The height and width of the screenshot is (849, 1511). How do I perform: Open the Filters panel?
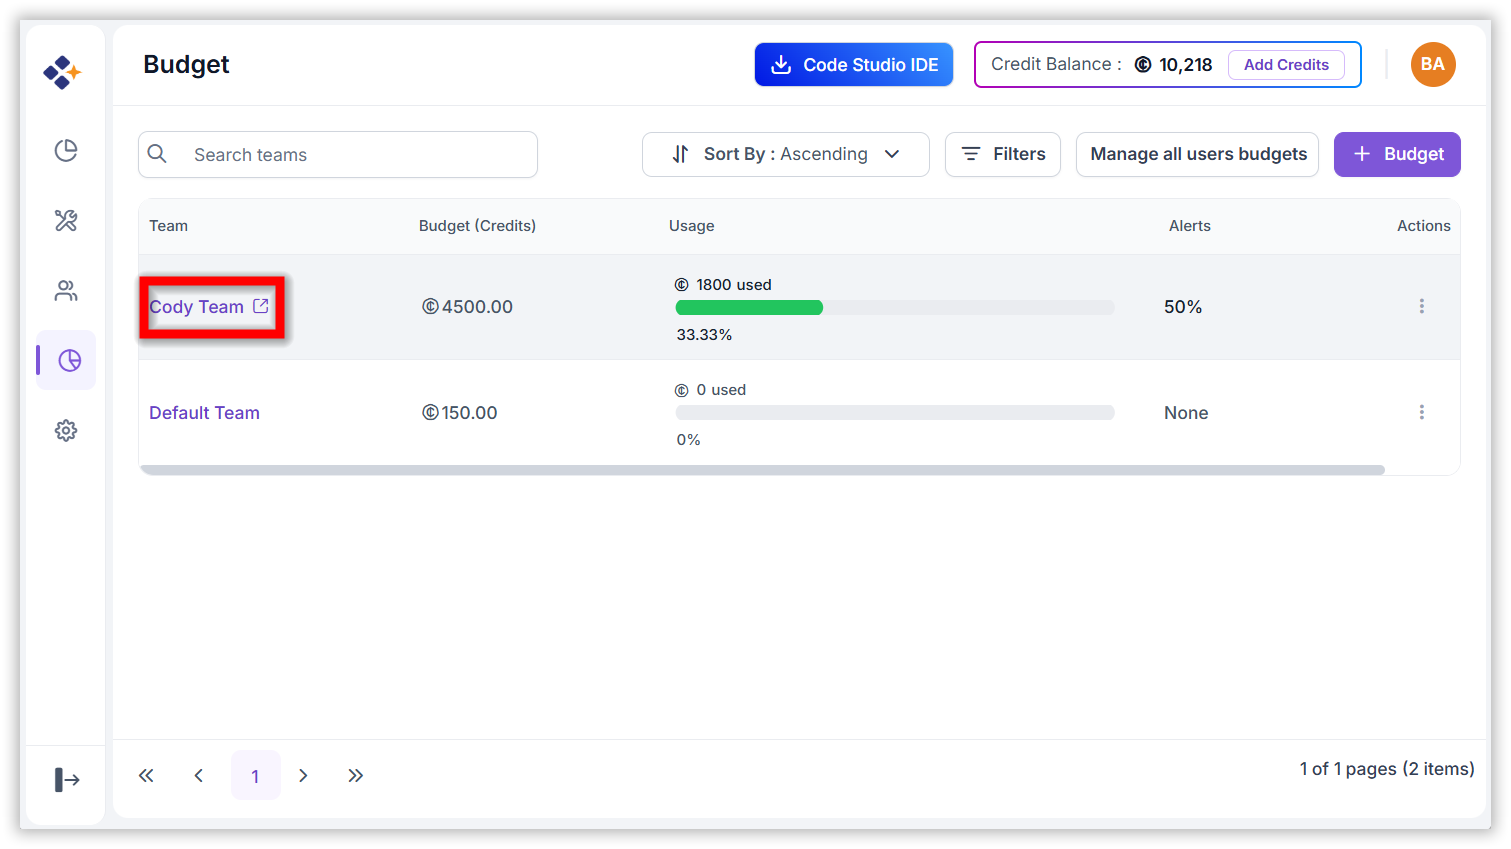[1002, 154]
